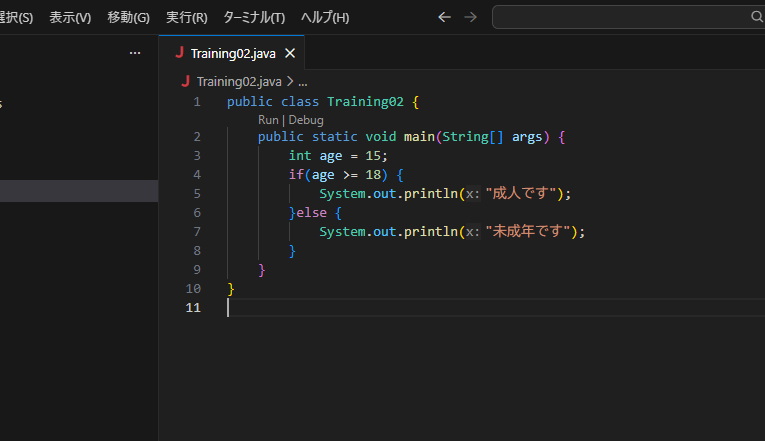765x441 pixels.
Task: Click the Java file icon in the breadcrumb
Action: point(186,82)
